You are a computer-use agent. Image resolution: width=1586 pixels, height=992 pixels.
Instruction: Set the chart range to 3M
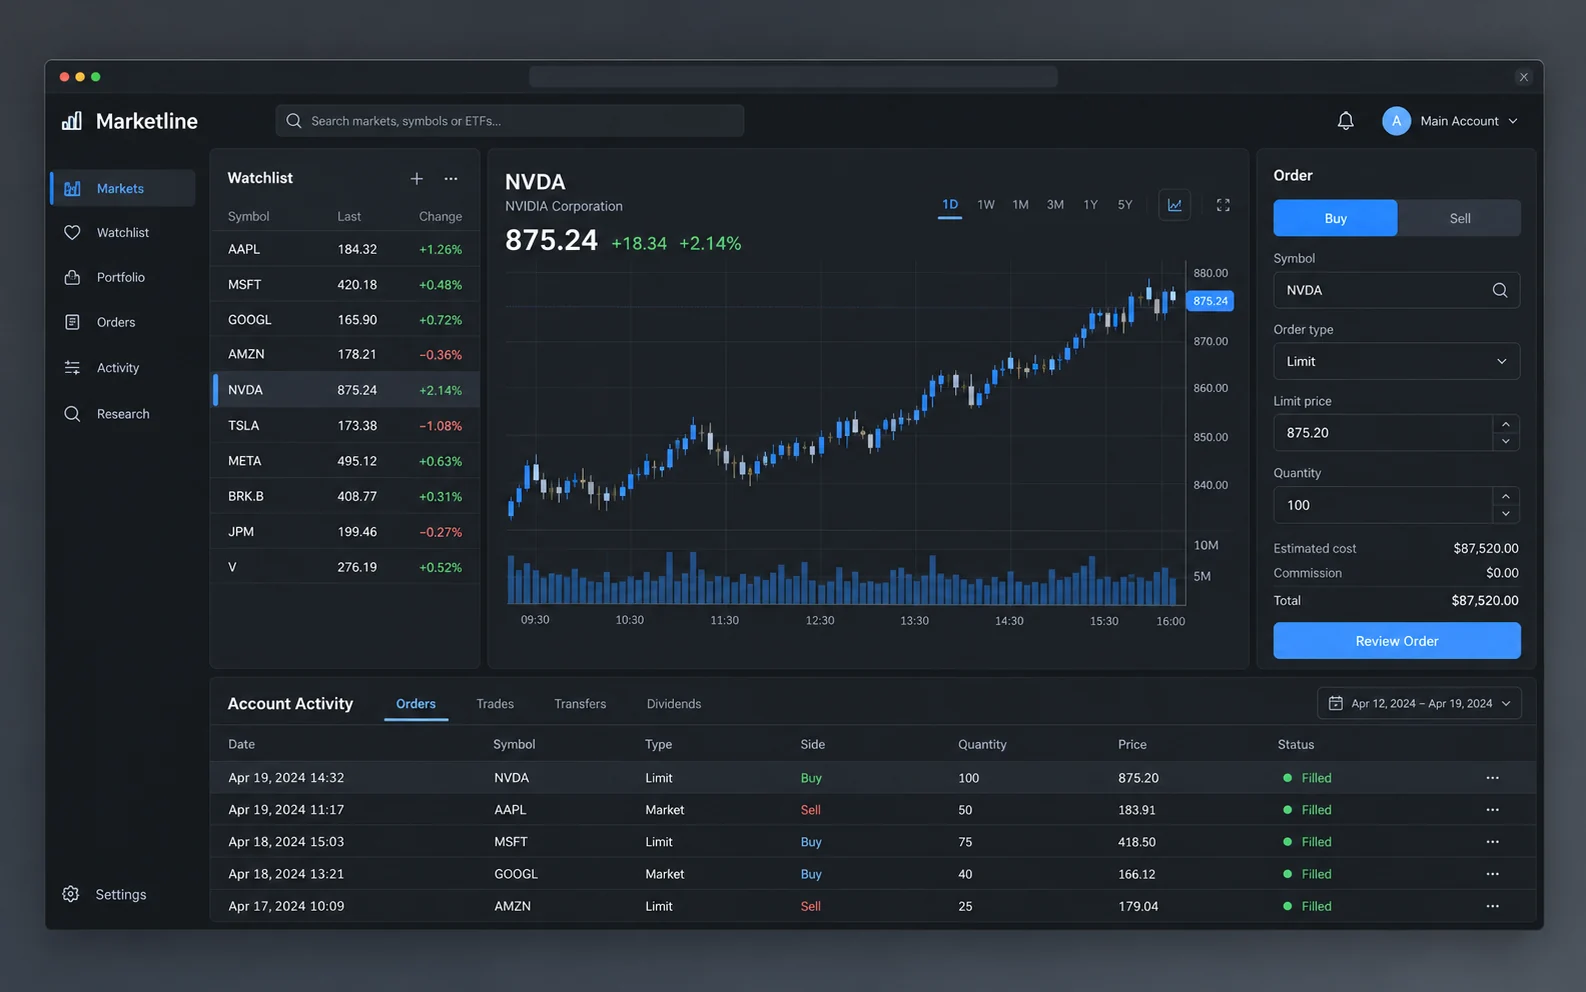[1055, 205]
